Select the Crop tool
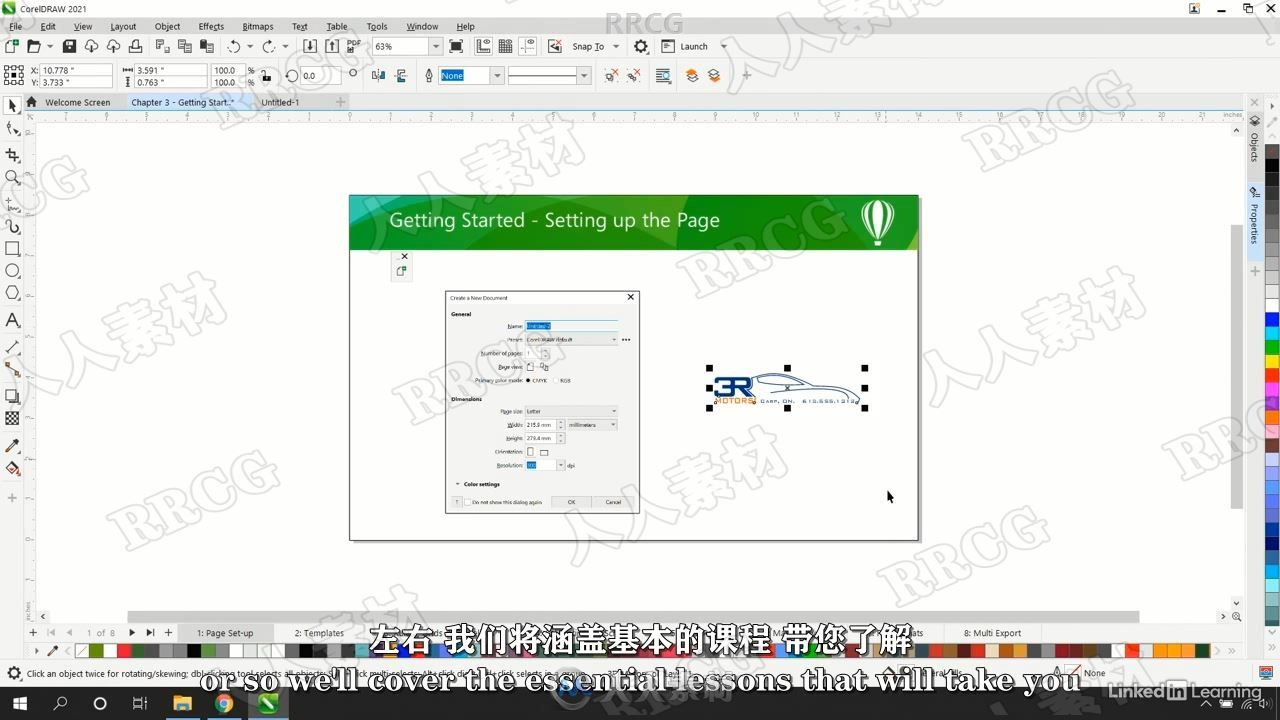 [12, 155]
